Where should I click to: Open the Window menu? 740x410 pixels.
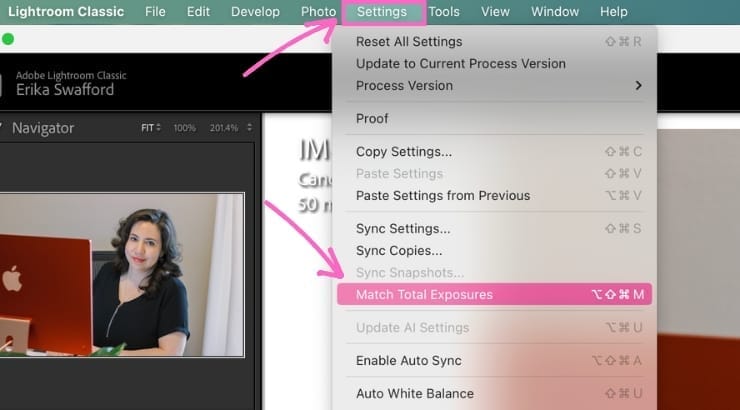coord(555,12)
